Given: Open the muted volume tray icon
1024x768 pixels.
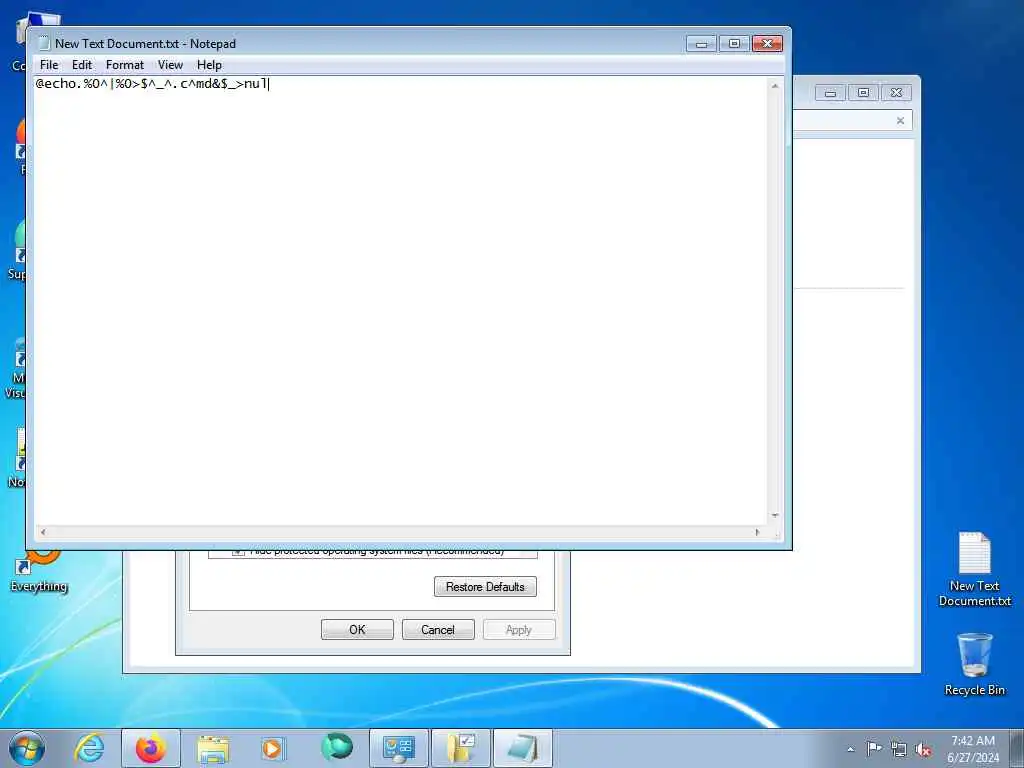Looking at the screenshot, I should (x=923, y=749).
